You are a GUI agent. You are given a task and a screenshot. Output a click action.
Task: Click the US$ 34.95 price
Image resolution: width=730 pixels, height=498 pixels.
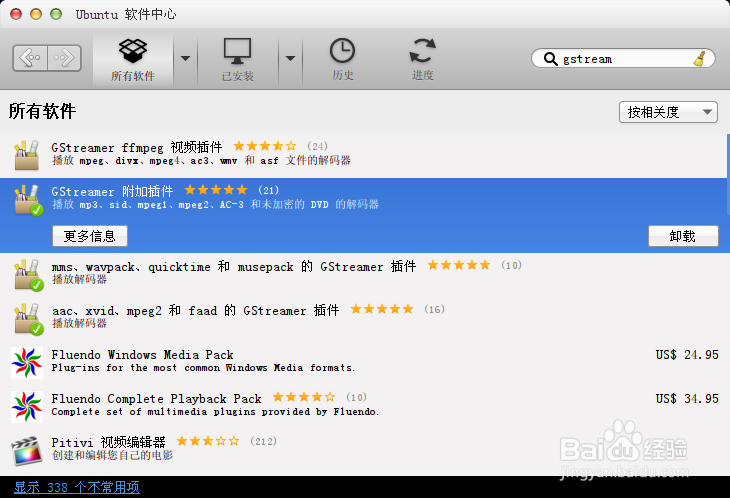pos(687,399)
